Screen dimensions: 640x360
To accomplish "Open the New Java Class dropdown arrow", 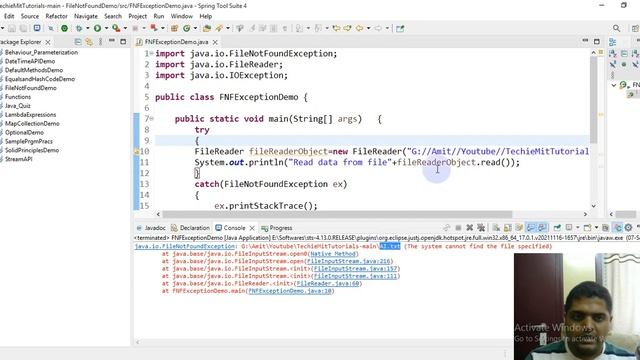I will [195, 28].
